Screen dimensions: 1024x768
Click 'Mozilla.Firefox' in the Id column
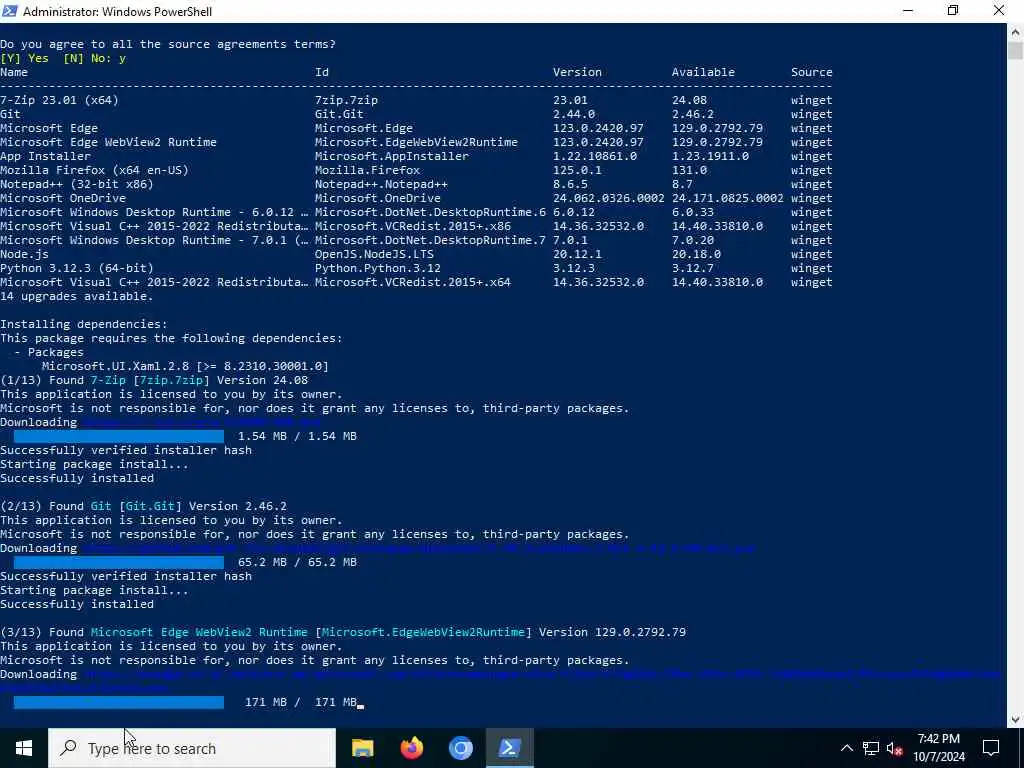pos(367,170)
